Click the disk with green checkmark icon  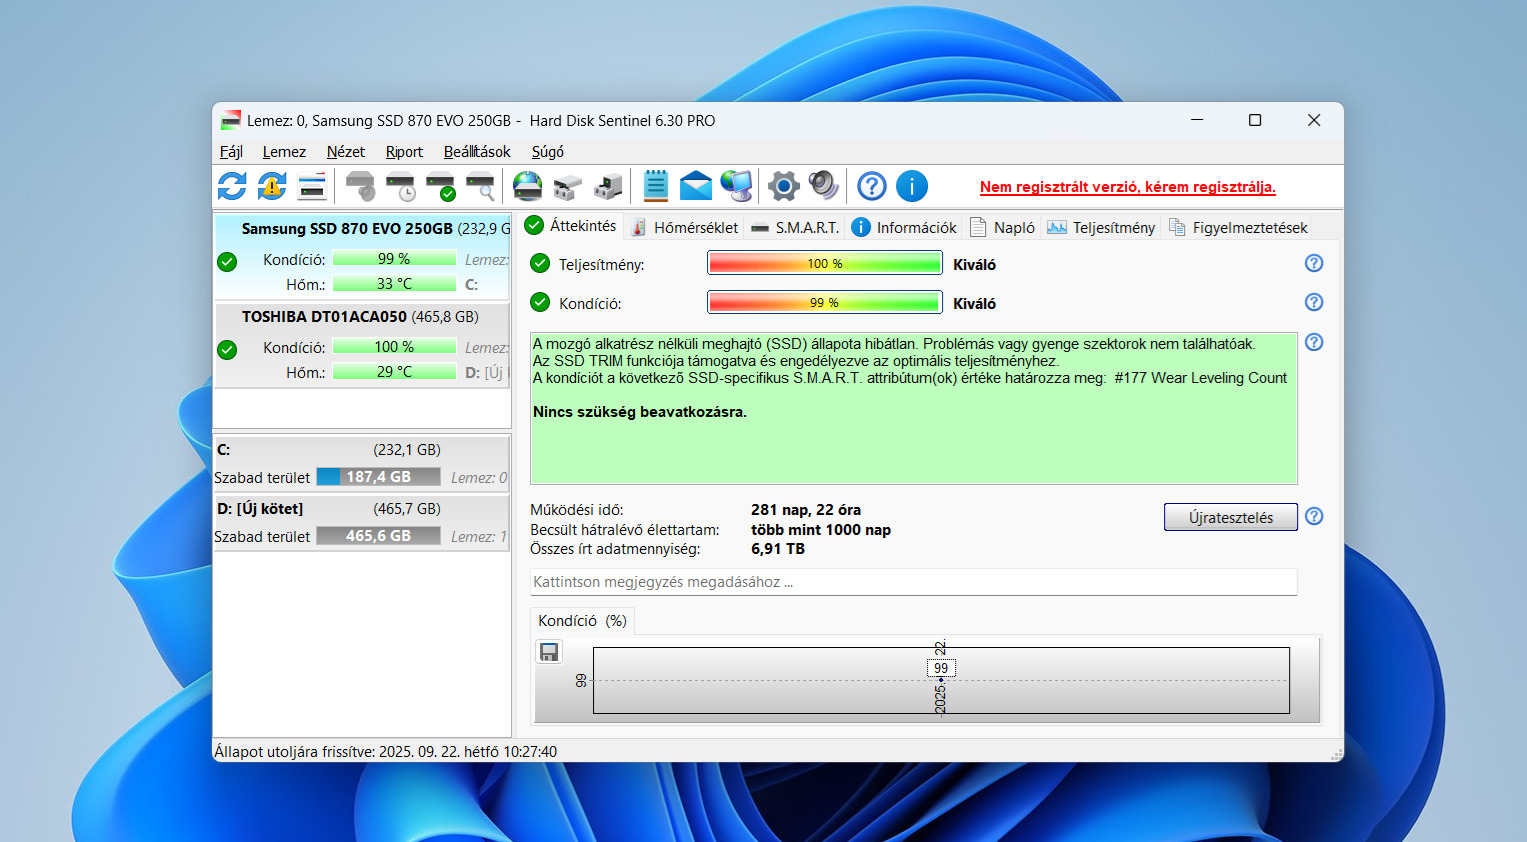(440, 186)
